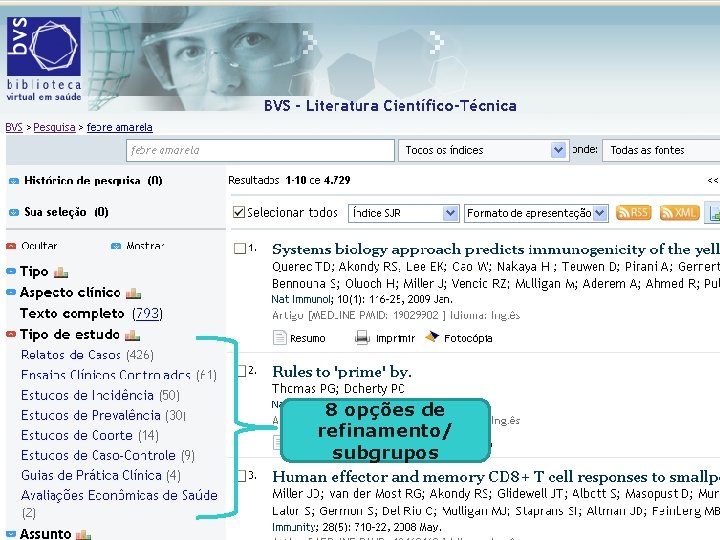The image size is (720, 540).
Task: Click the blue Mostrar icon
Action: coord(116,246)
